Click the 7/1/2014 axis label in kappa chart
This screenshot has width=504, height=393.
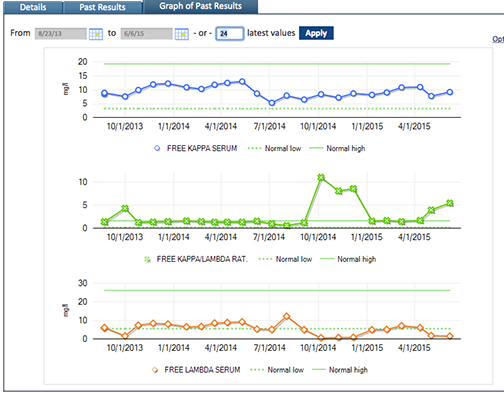click(269, 126)
